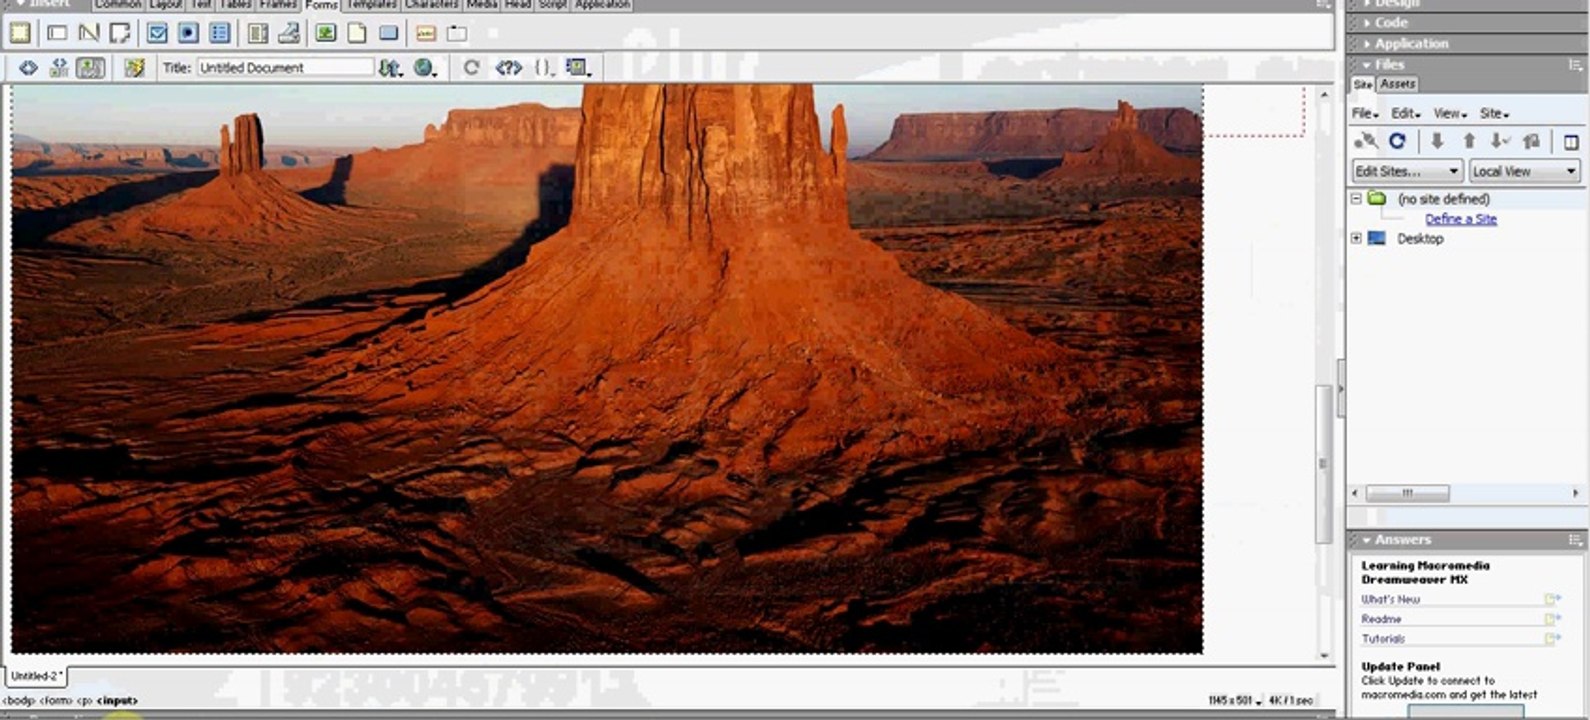Refresh Design View with circular arrow
This screenshot has width=1590, height=720.
coord(471,68)
